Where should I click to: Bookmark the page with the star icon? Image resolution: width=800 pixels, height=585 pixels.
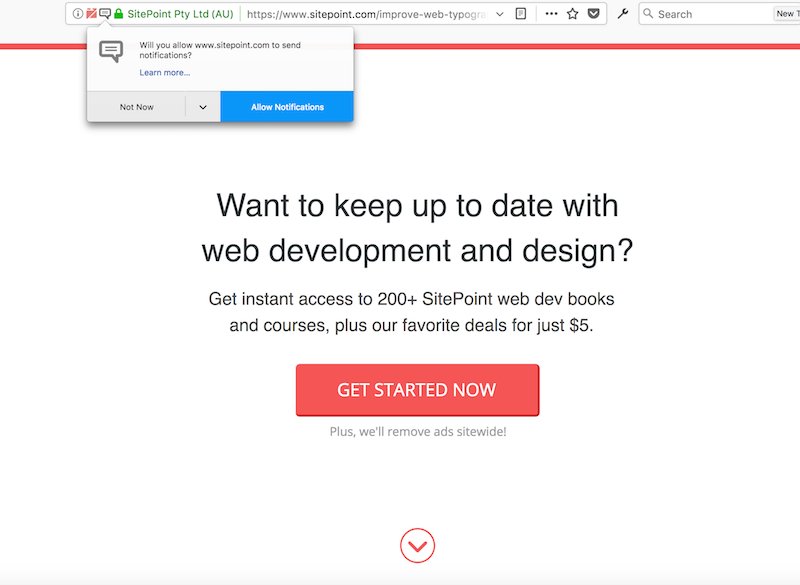[571, 14]
